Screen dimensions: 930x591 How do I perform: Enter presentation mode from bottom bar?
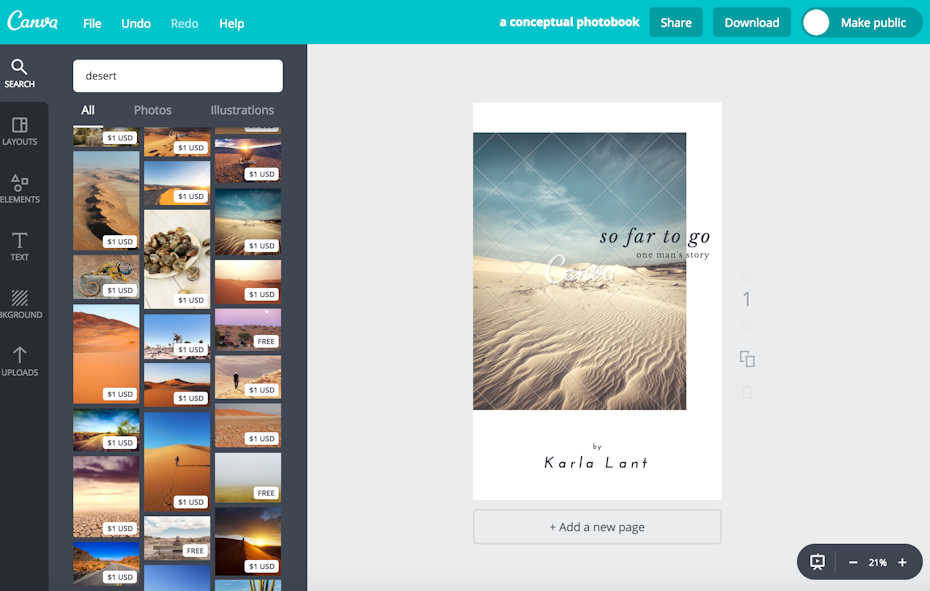pos(817,562)
